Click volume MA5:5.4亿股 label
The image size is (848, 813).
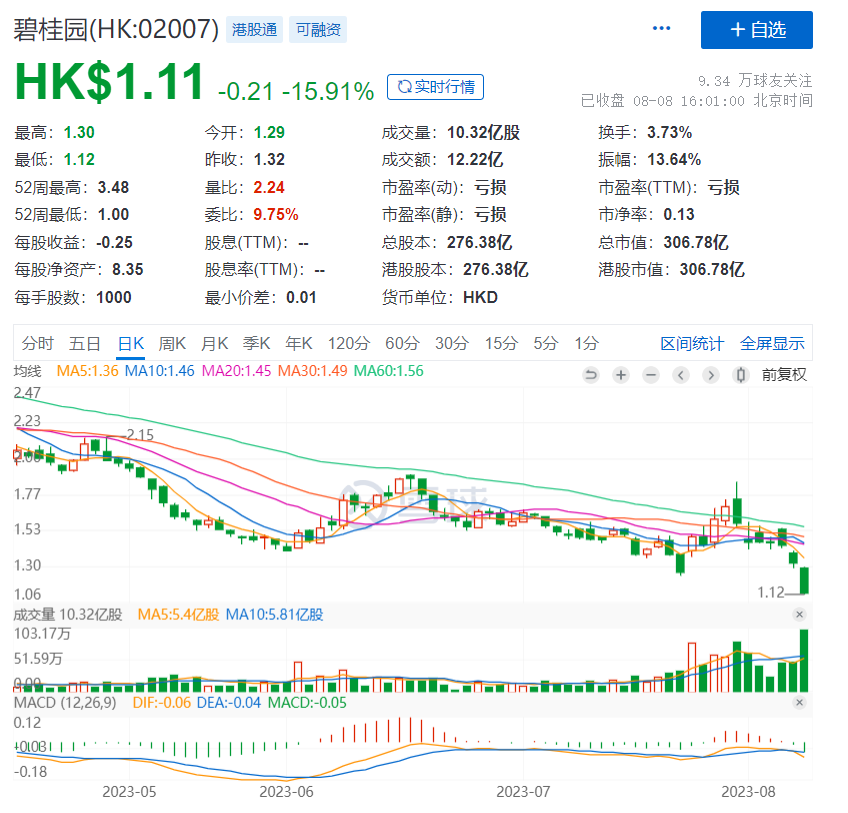[x=178, y=614]
